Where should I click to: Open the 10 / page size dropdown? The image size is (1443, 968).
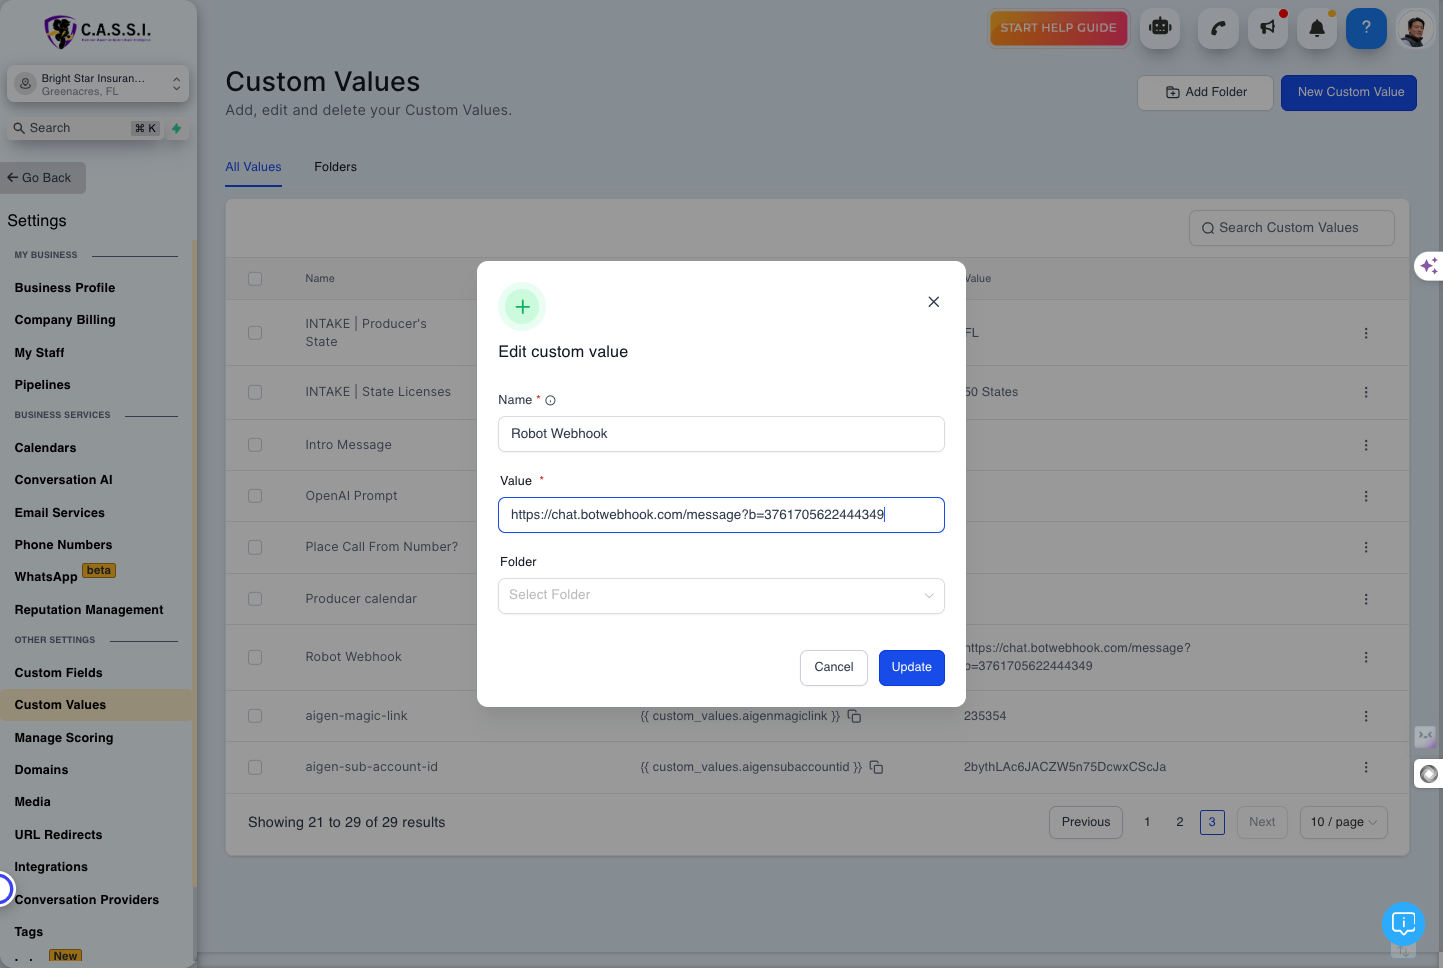coord(1343,822)
